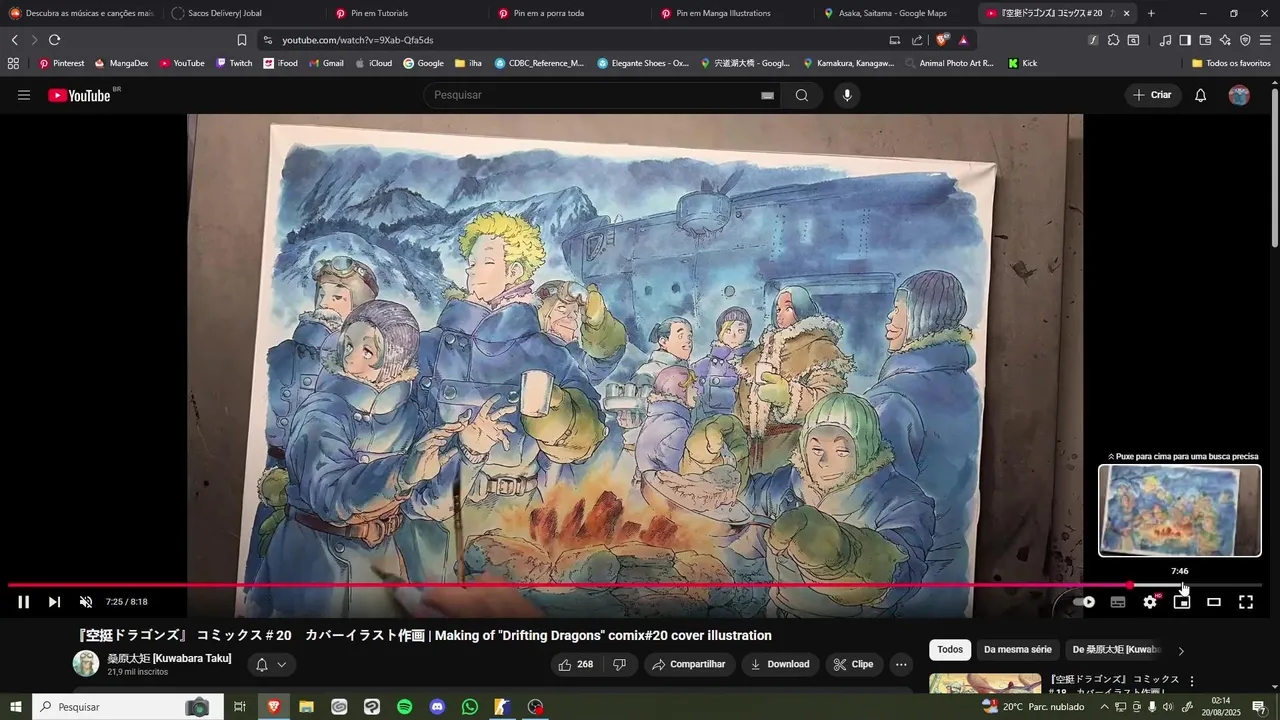Open the 桑原太矩 [Kuwabara Taku] channel
The height and width of the screenshot is (720, 1280).
tap(169, 658)
